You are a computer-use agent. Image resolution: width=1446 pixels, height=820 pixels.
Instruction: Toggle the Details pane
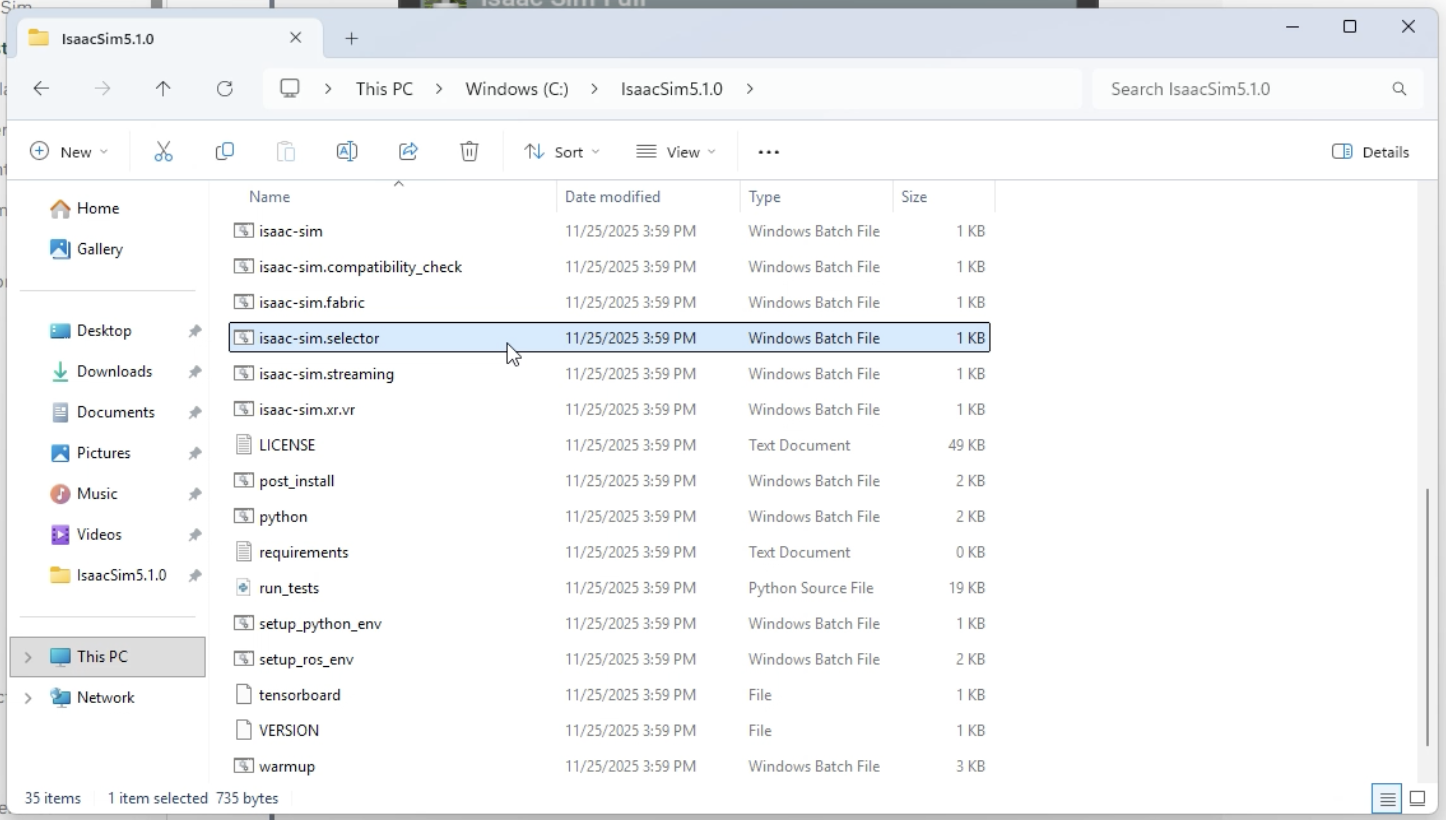1371,151
